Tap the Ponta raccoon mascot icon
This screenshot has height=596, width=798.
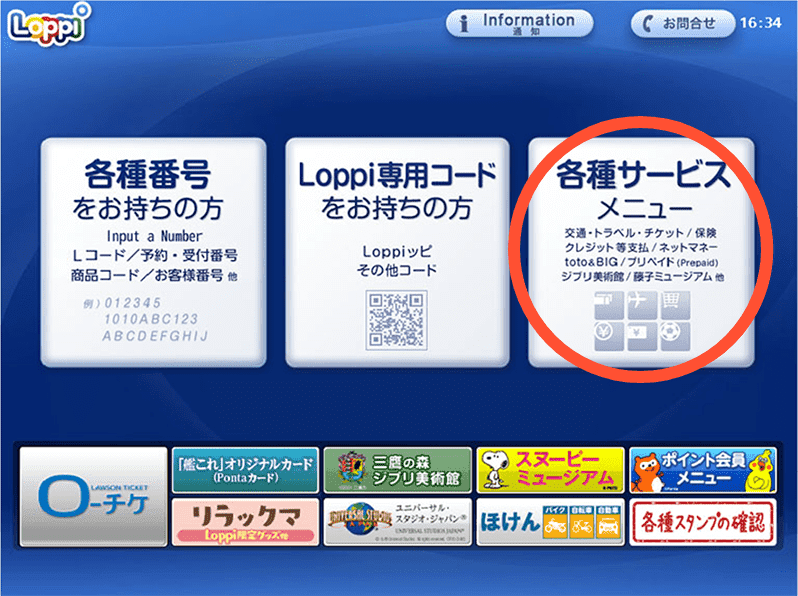pyautogui.click(x=647, y=473)
